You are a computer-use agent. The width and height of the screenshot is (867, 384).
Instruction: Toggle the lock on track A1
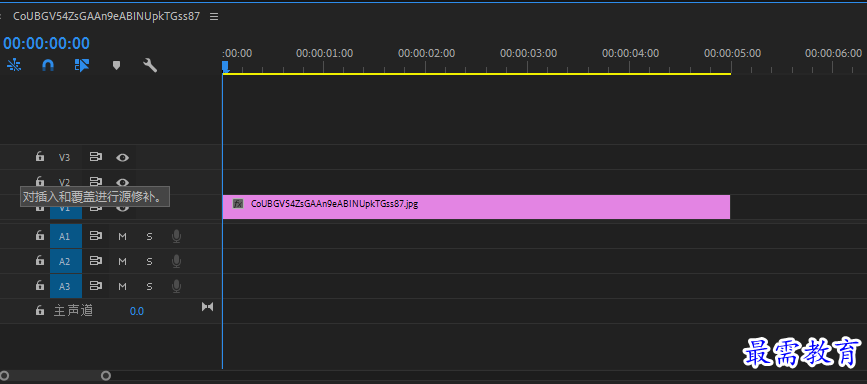pos(39,236)
